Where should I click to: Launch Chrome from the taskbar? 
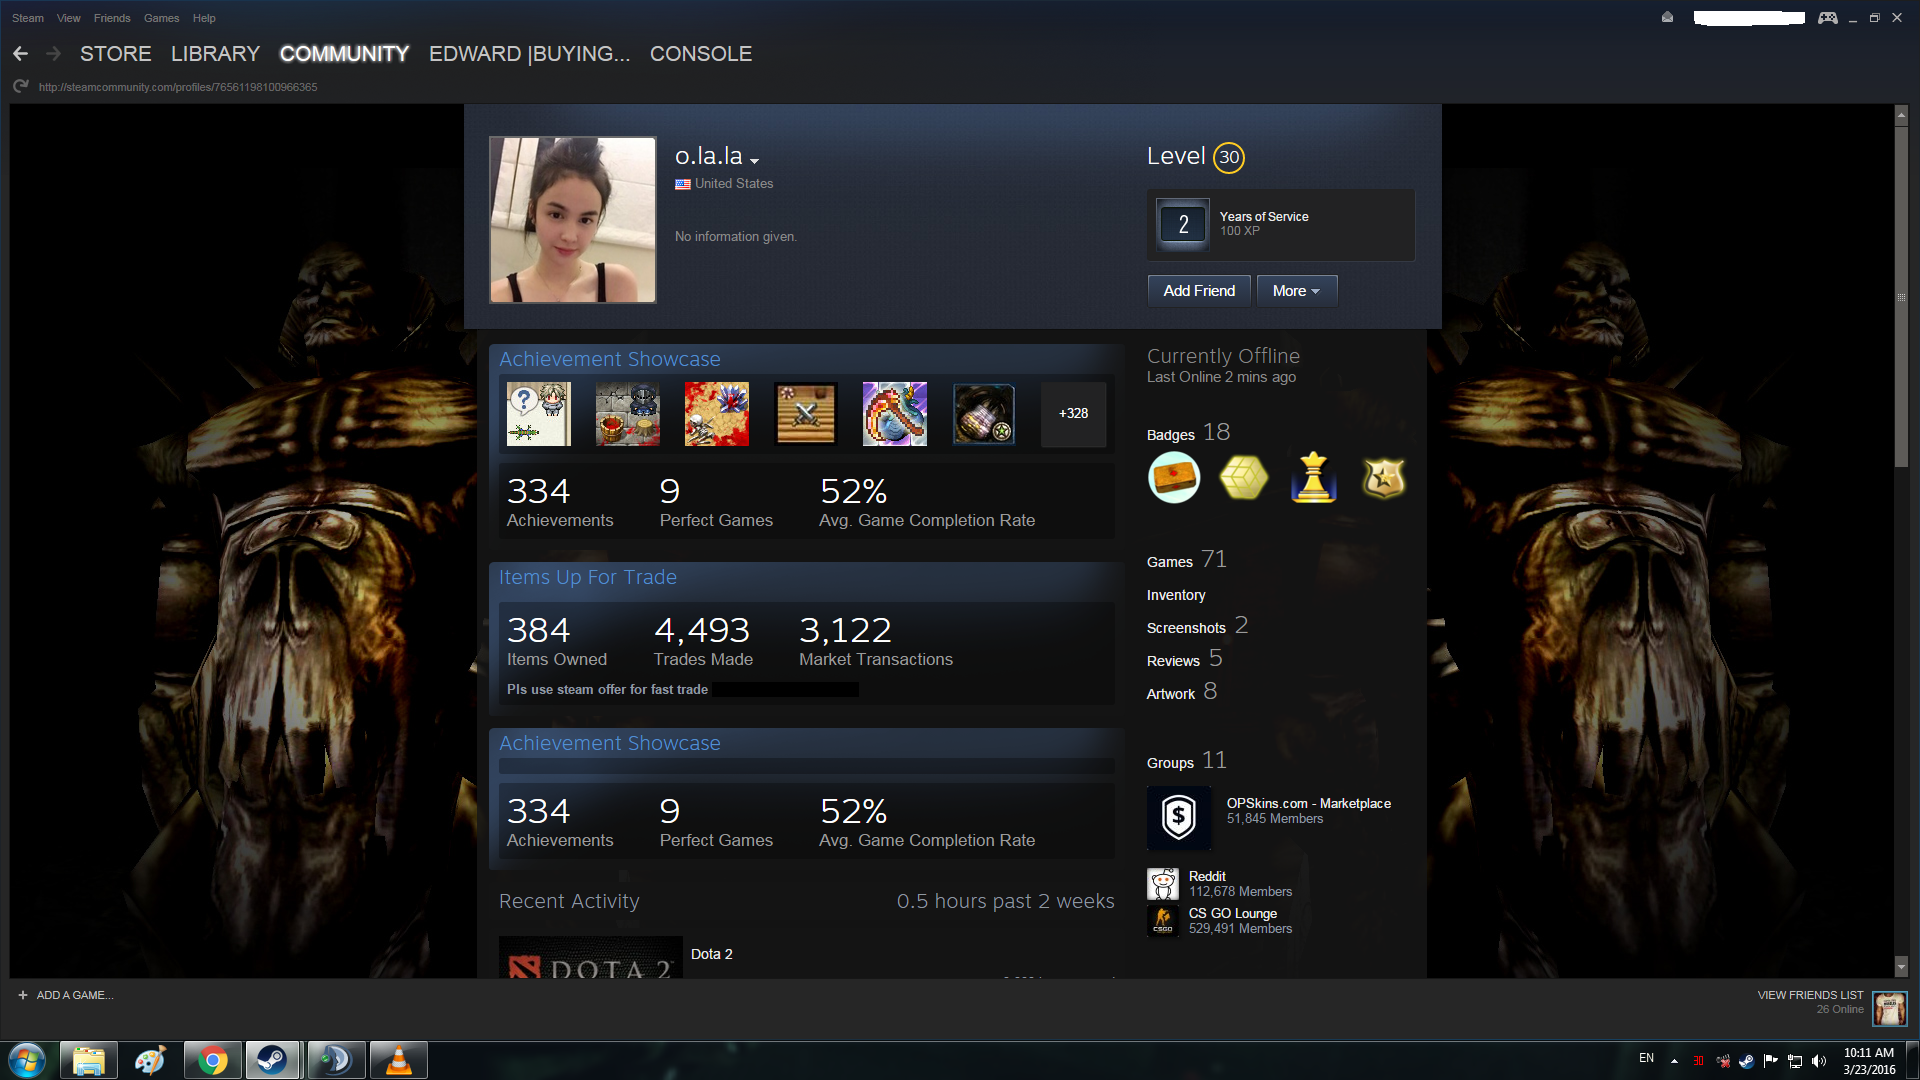pyautogui.click(x=212, y=1060)
